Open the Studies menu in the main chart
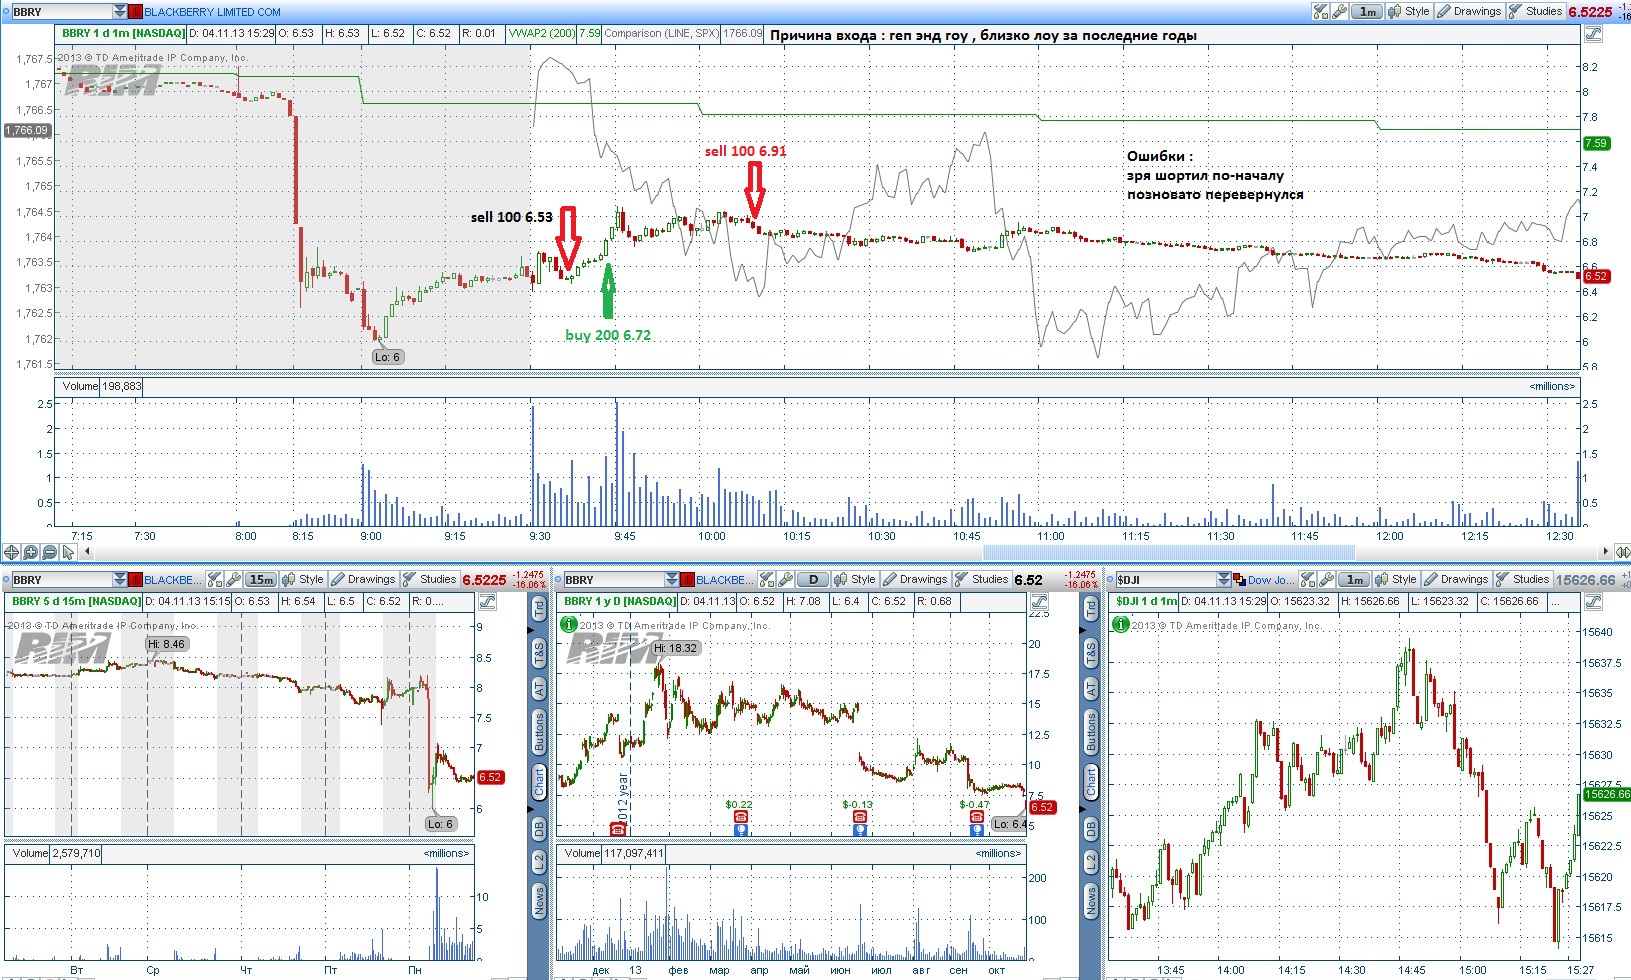Image resolution: width=1631 pixels, height=980 pixels. pyautogui.click(x=1535, y=12)
